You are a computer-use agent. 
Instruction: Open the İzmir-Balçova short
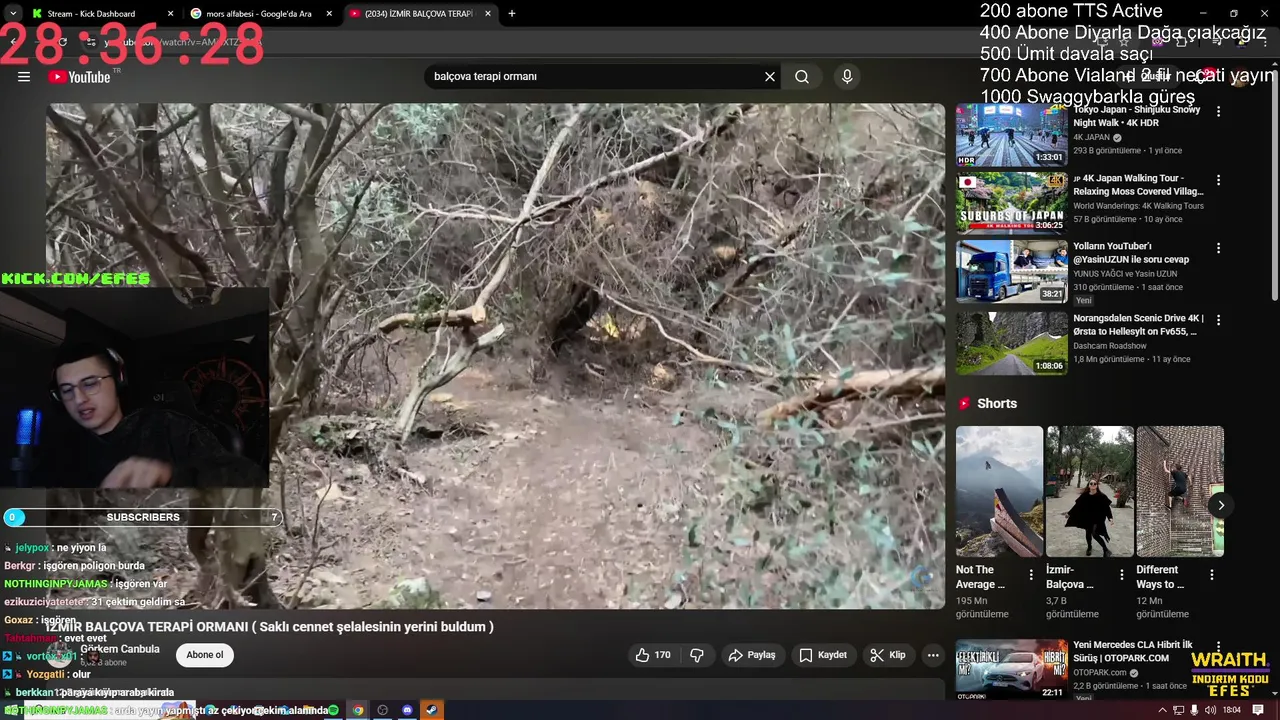(1090, 491)
